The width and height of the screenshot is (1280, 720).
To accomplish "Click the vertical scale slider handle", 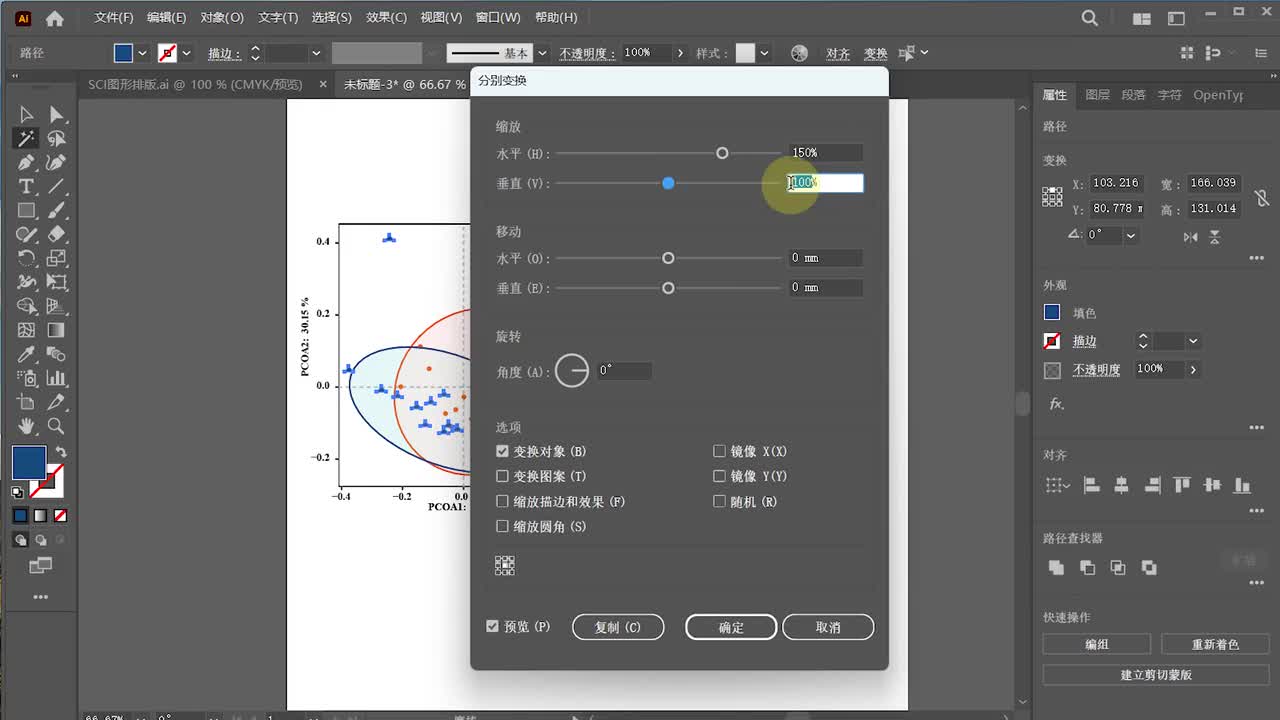I will click(668, 183).
